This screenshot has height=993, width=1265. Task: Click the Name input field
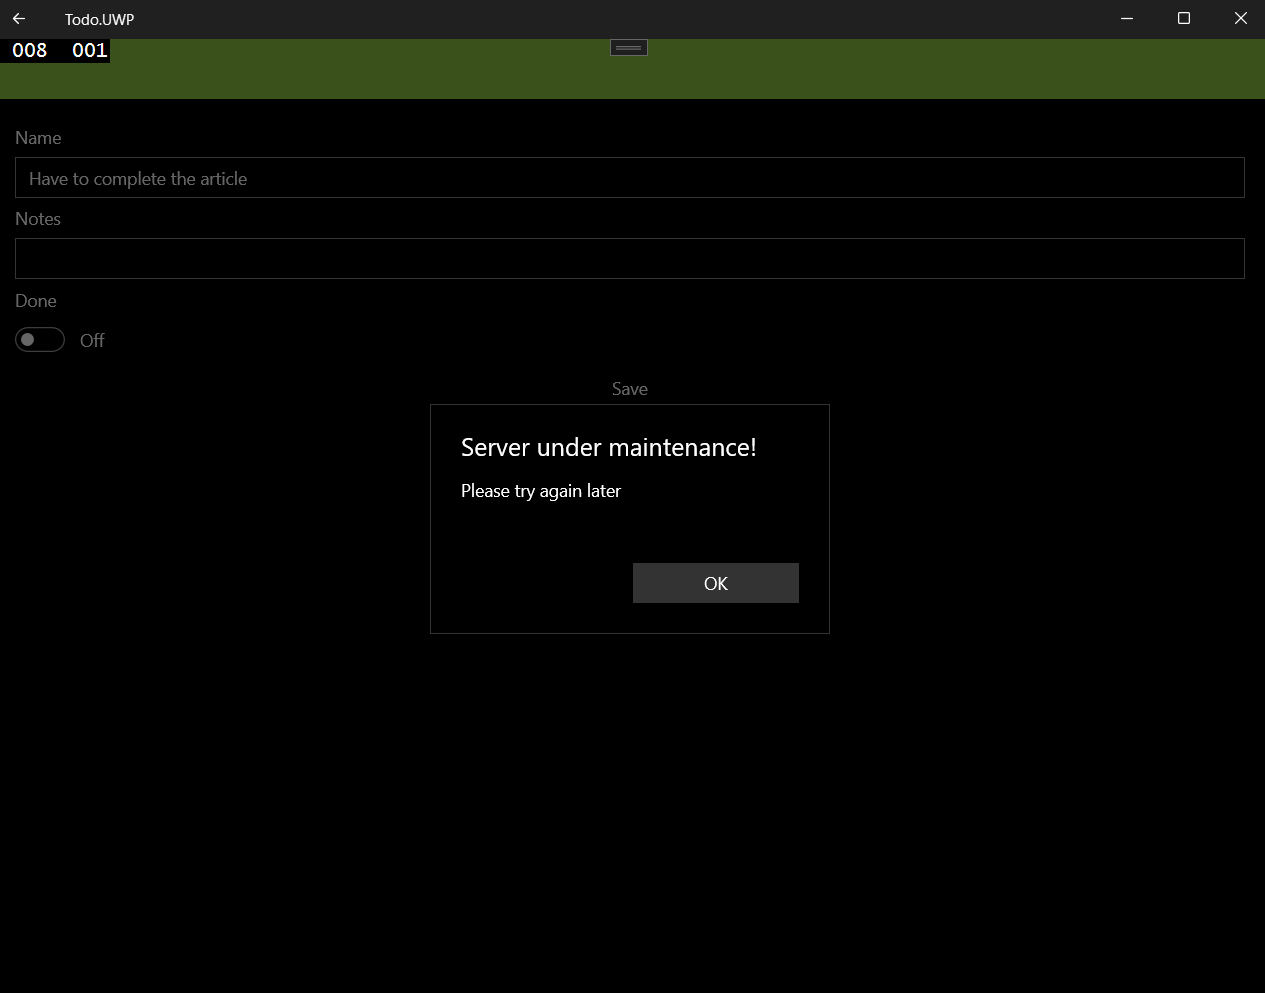[630, 178]
